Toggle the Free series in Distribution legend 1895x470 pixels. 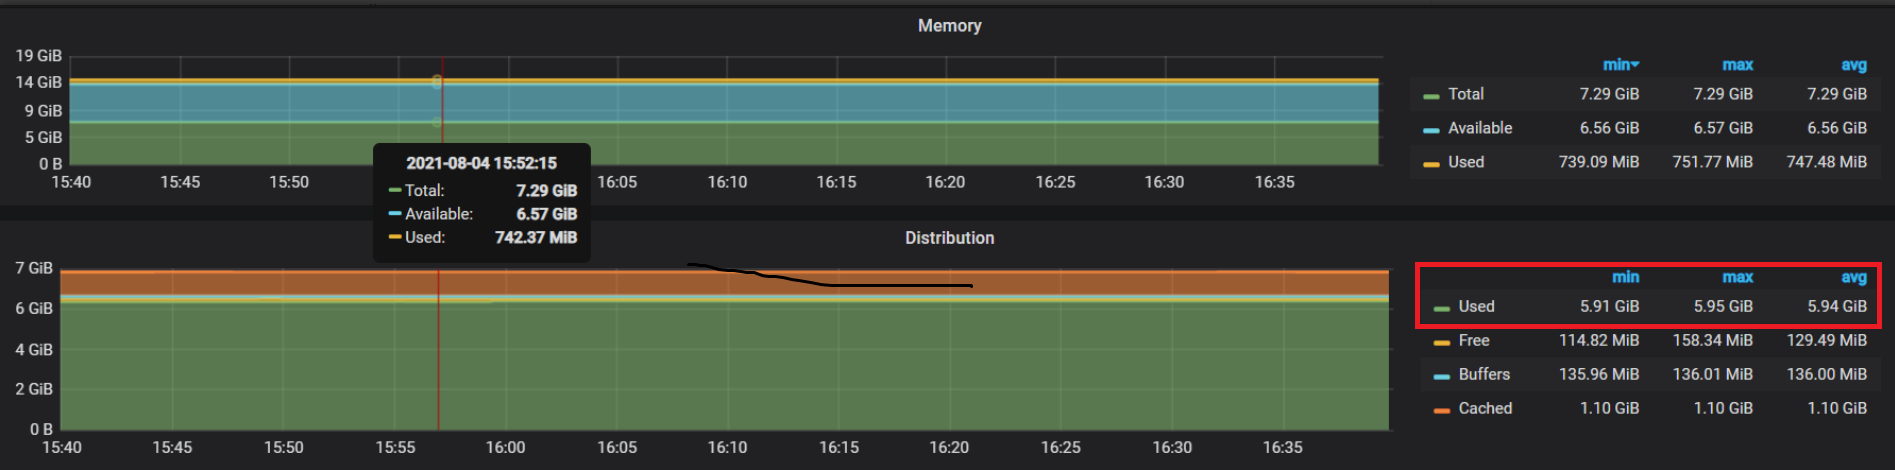1473,340
